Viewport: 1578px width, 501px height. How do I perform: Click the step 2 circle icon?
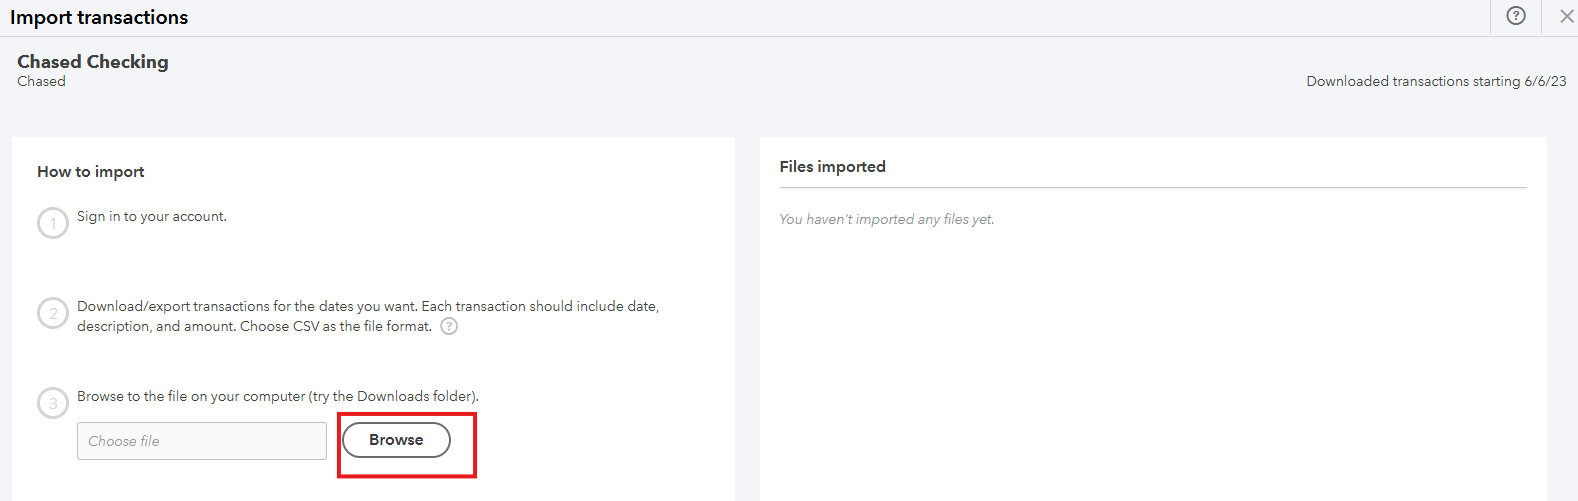point(53,313)
